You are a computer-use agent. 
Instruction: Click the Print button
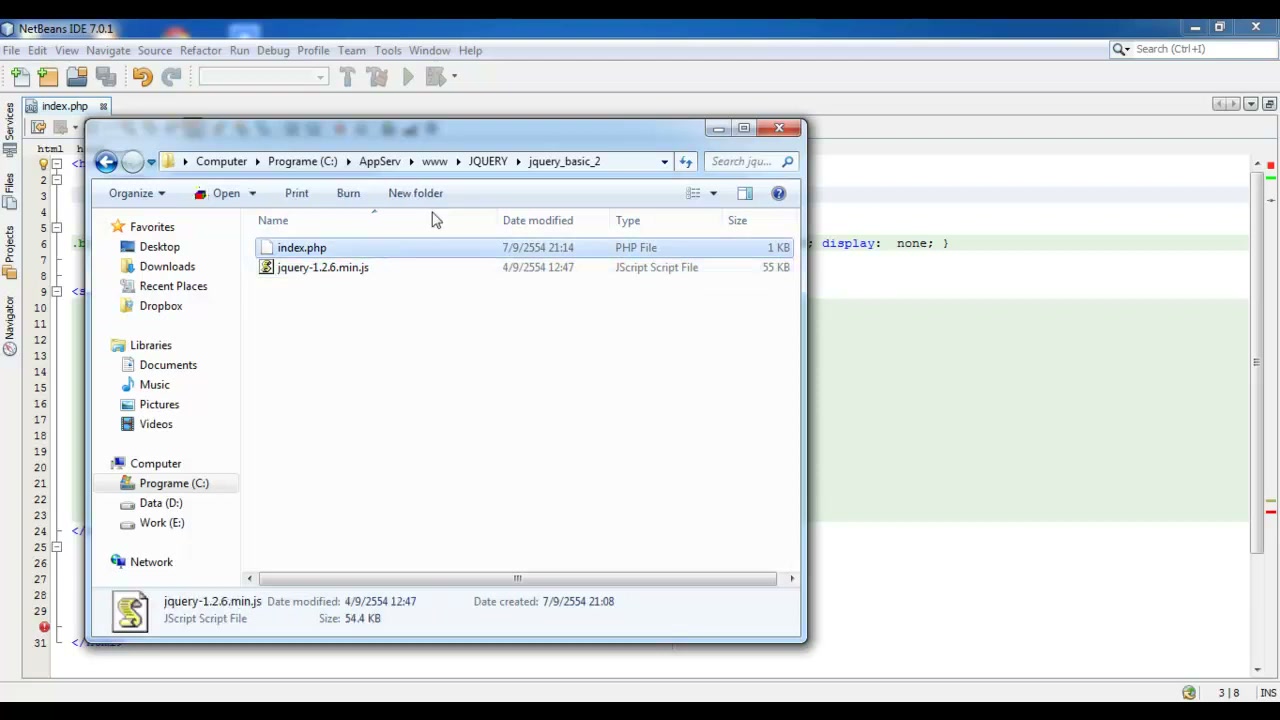[x=297, y=193]
